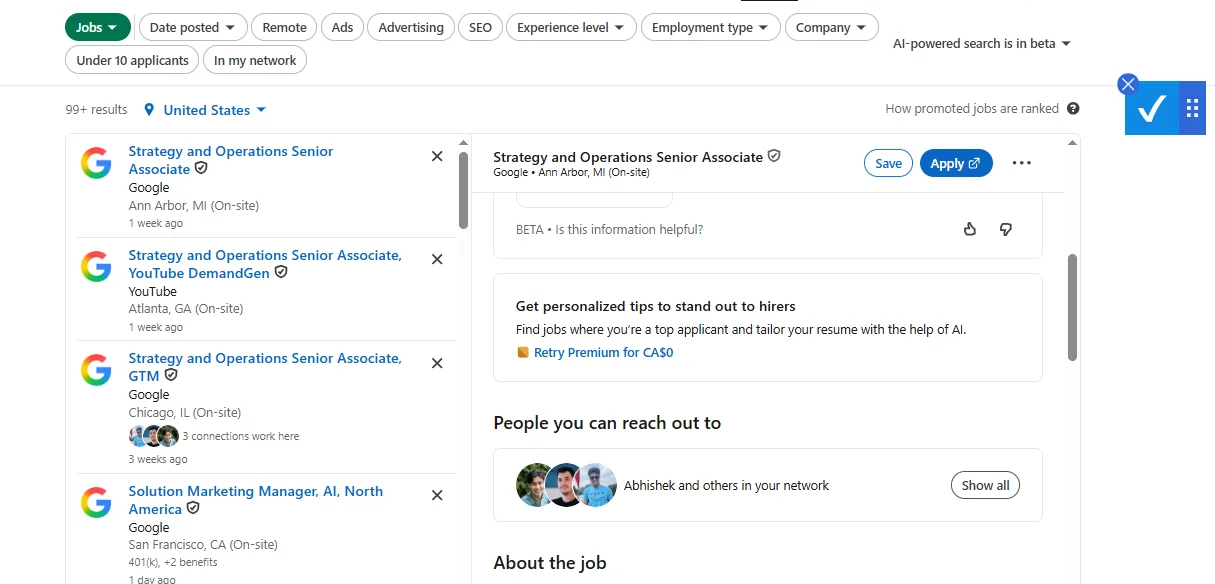Viewport: 1215px width, 584px height.
Task: Open the Strategy and Operations Senior Associate, GTM listing
Action: coord(265,367)
